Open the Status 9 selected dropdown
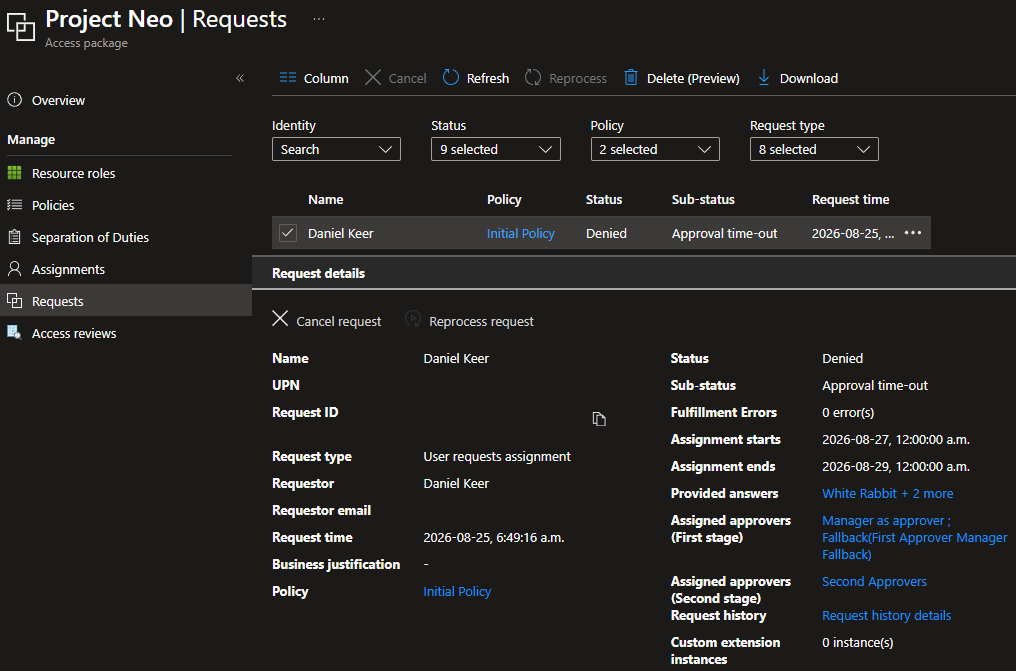This screenshot has height=671, width=1016. click(x=496, y=149)
